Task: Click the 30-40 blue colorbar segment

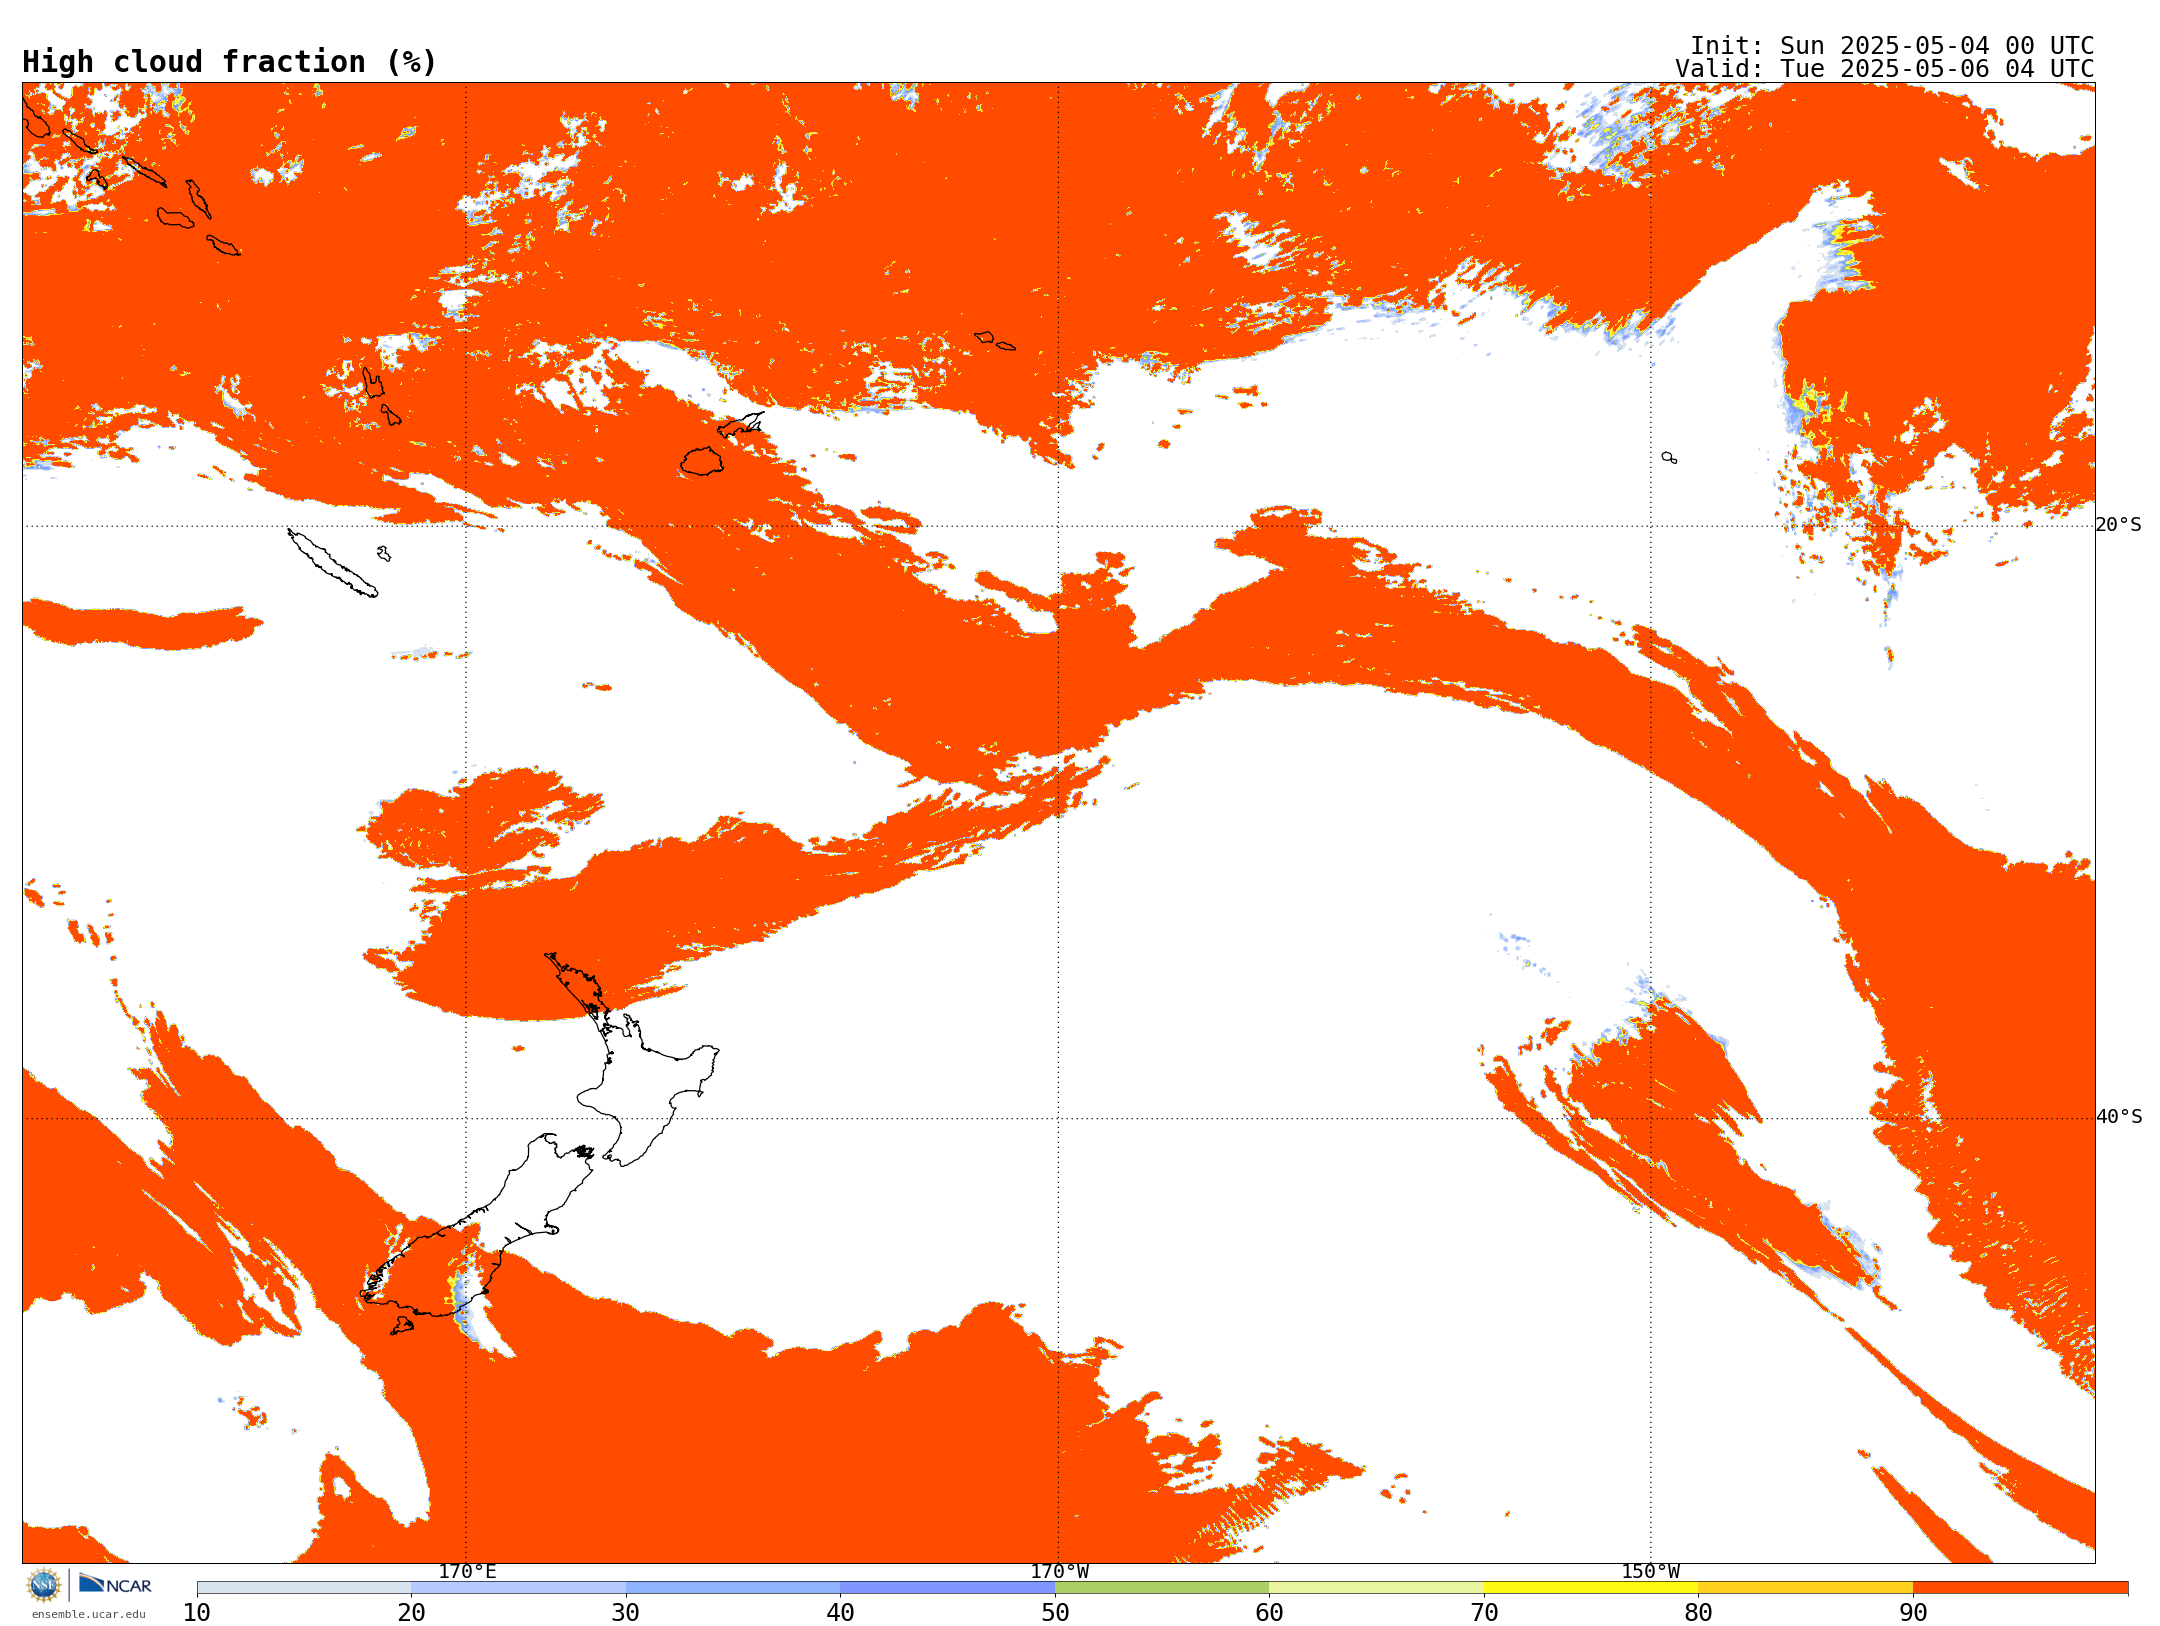Action: click(733, 1588)
